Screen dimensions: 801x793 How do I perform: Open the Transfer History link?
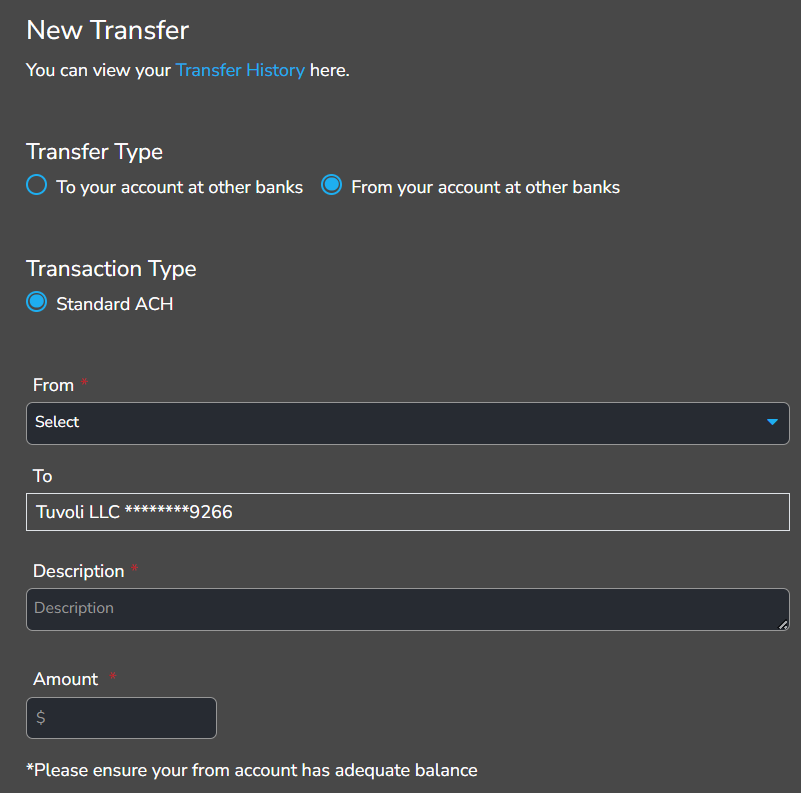[x=240, y=70]
